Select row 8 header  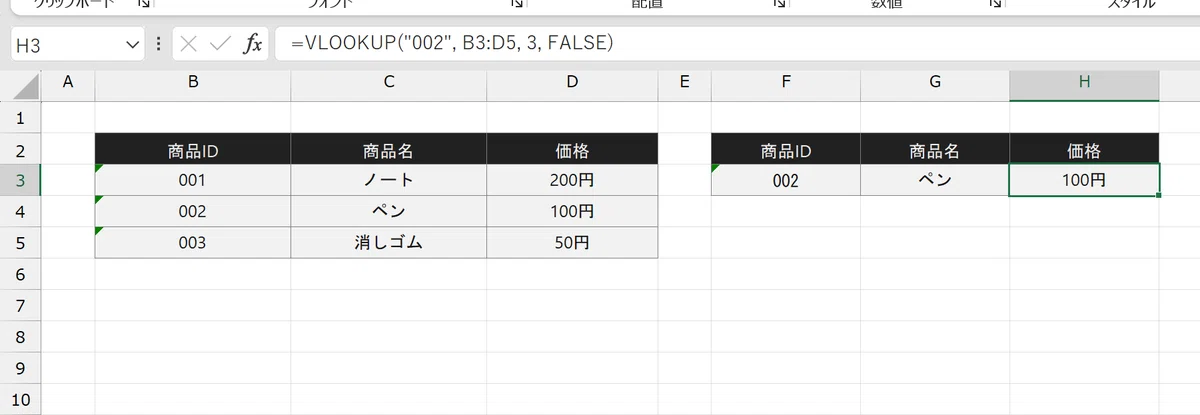(x=20, y=337)
